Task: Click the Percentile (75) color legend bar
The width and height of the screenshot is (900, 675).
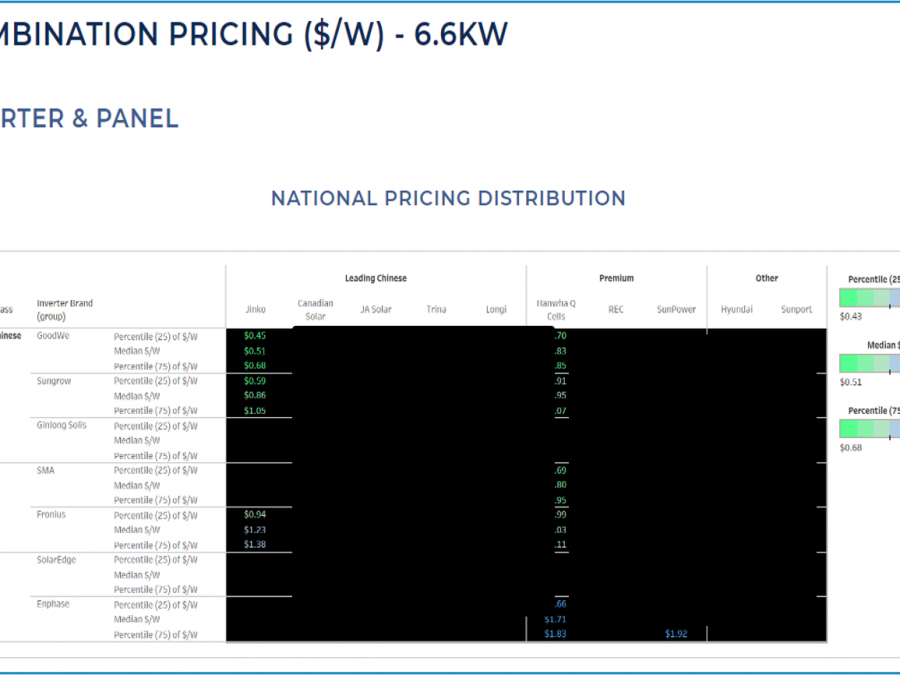Action: (x=870, y=429)
